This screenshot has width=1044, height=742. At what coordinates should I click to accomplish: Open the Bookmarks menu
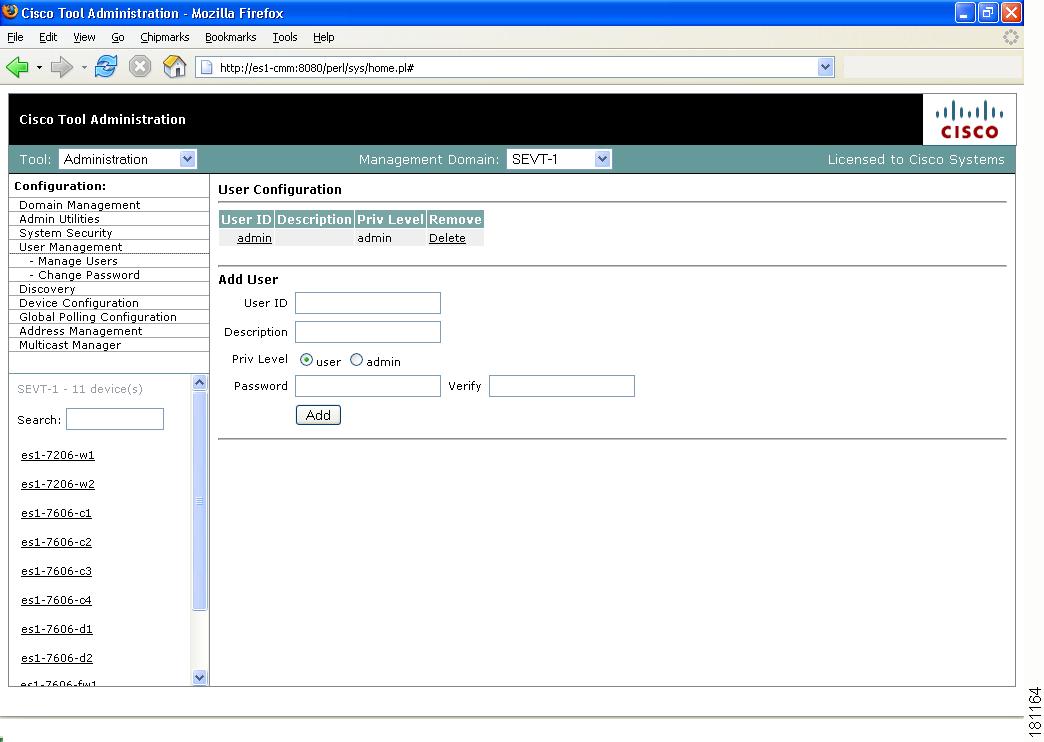[230, 37]
